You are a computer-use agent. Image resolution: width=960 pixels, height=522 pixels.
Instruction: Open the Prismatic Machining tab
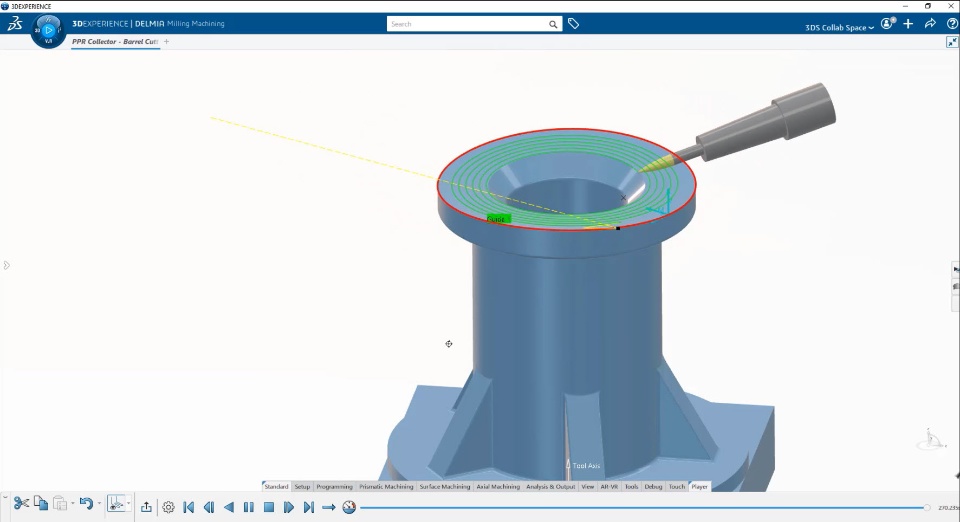[386, 487]
